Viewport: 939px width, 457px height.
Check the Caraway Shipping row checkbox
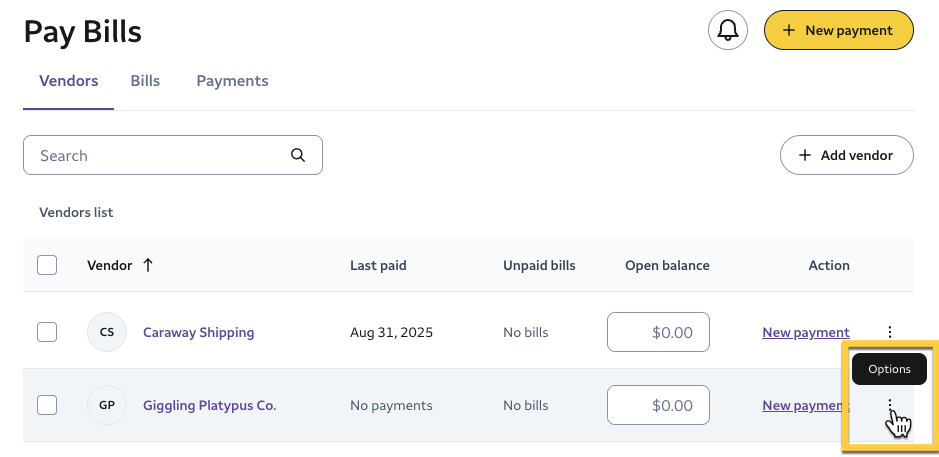[x=47, y=332]
